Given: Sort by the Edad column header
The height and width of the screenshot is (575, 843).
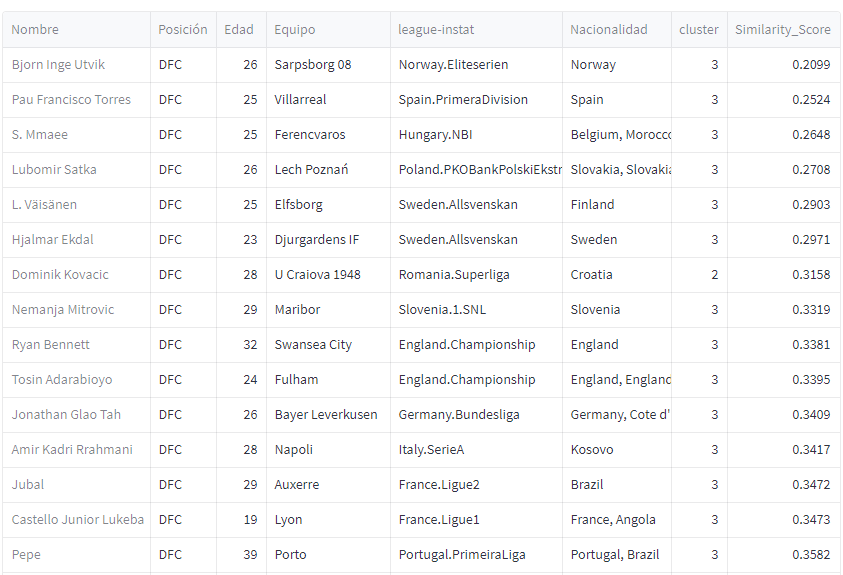Looking at the screenshot, I should click(241, 30).
